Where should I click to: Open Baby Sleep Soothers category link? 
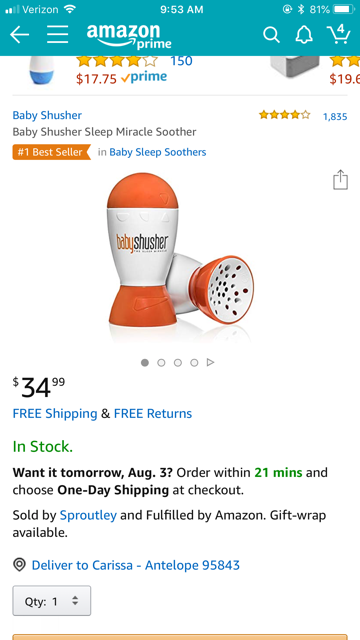[158, 152]
